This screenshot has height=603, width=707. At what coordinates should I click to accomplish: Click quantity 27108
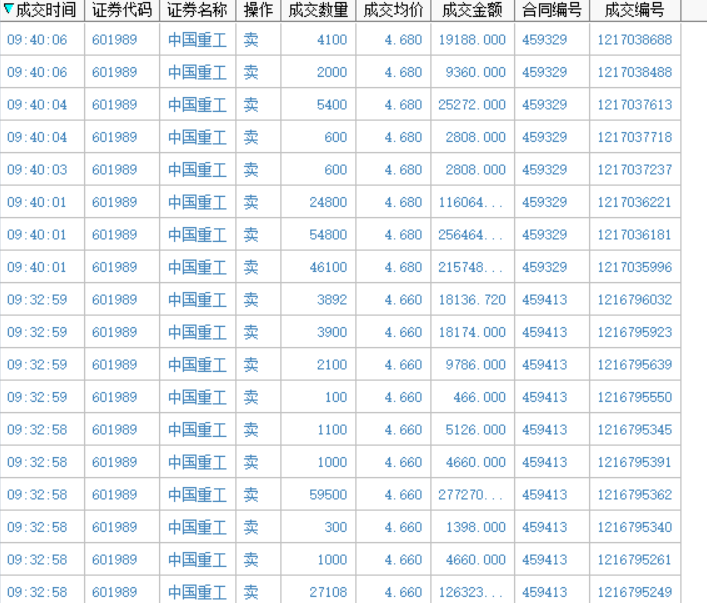click(328, 592)
